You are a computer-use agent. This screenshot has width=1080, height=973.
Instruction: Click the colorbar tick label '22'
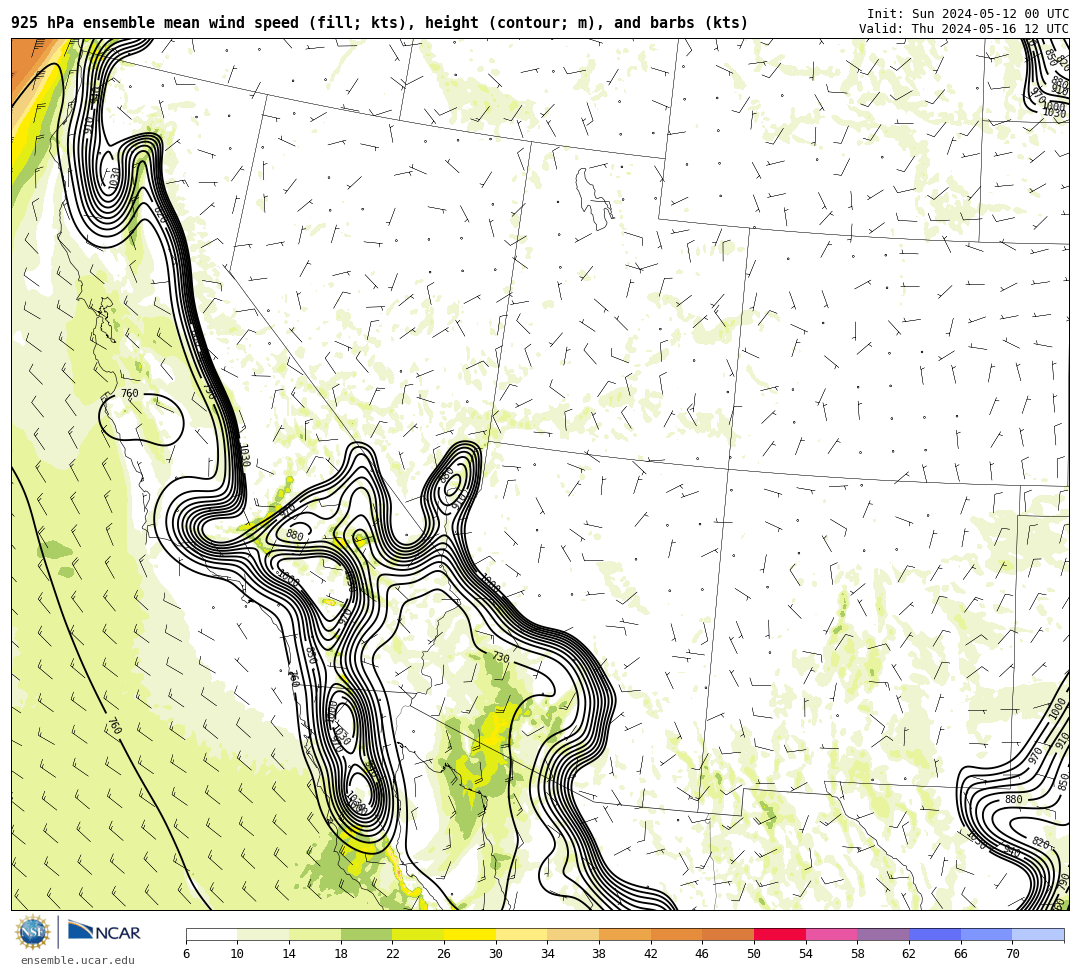click(393, 954)
